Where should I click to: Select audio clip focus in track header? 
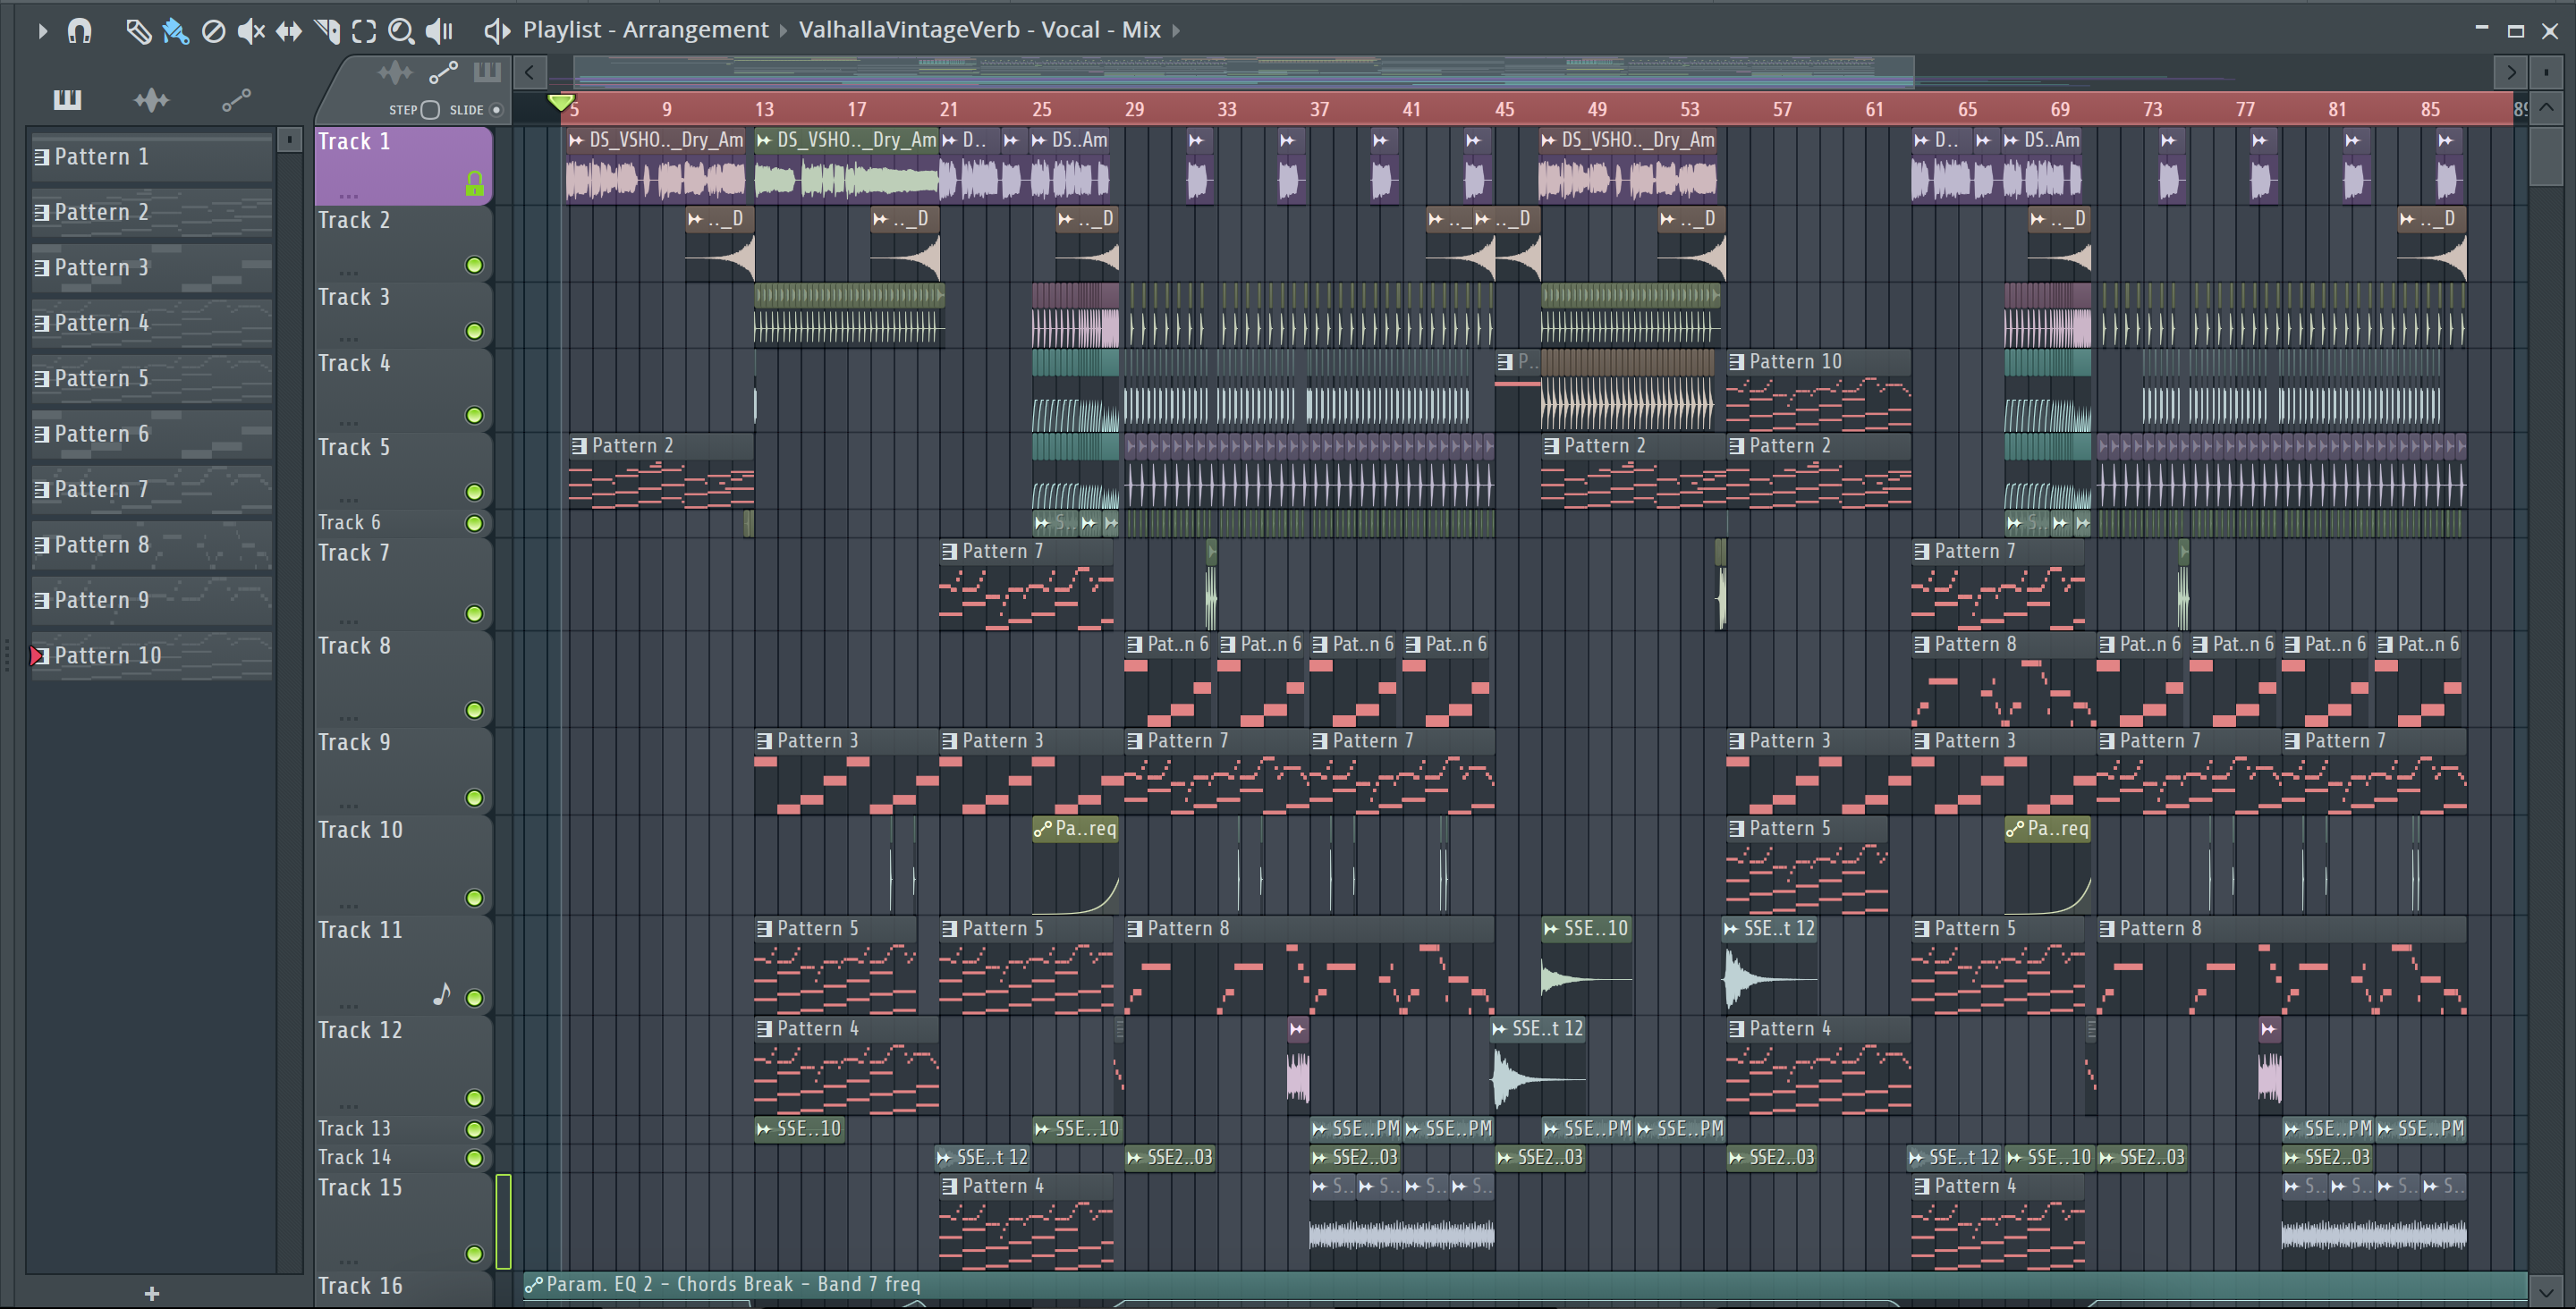394,72
